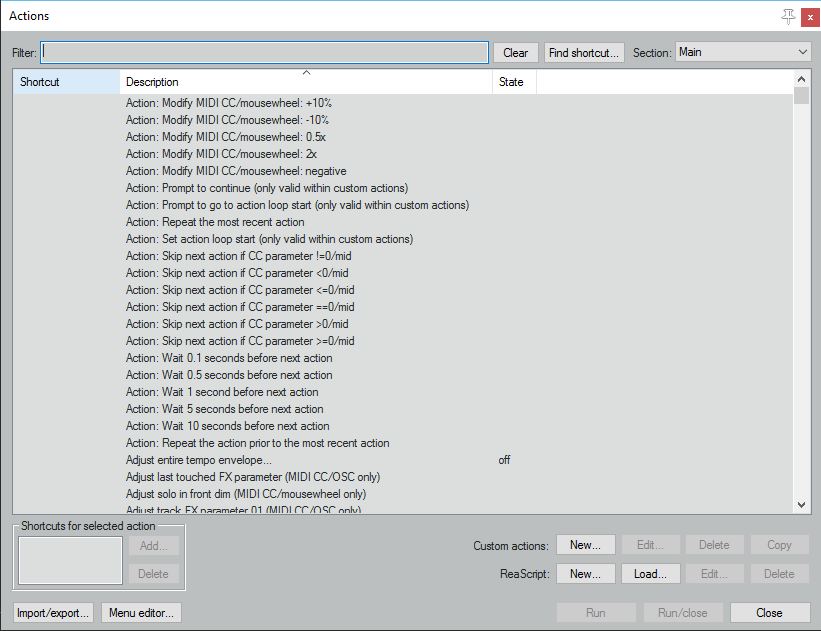Open the Import/export menu
Screen dimensions: 821x631
pyautogui.click(x=51, y=611)
